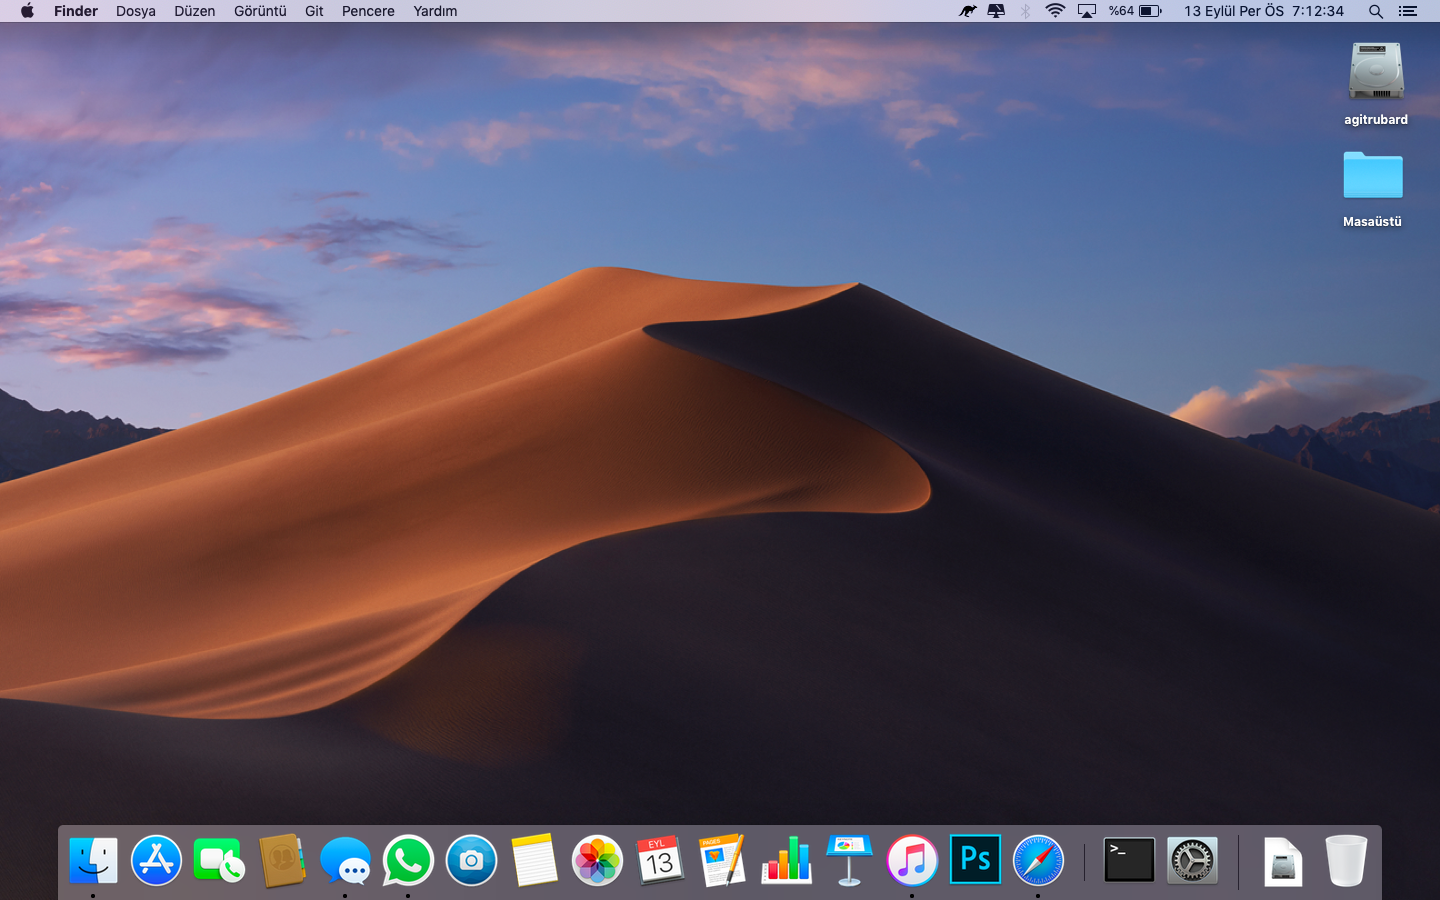Open the Wi-Fi status menu
This screenshot has height=900, width=1440.
click(x=1055, y=11)
